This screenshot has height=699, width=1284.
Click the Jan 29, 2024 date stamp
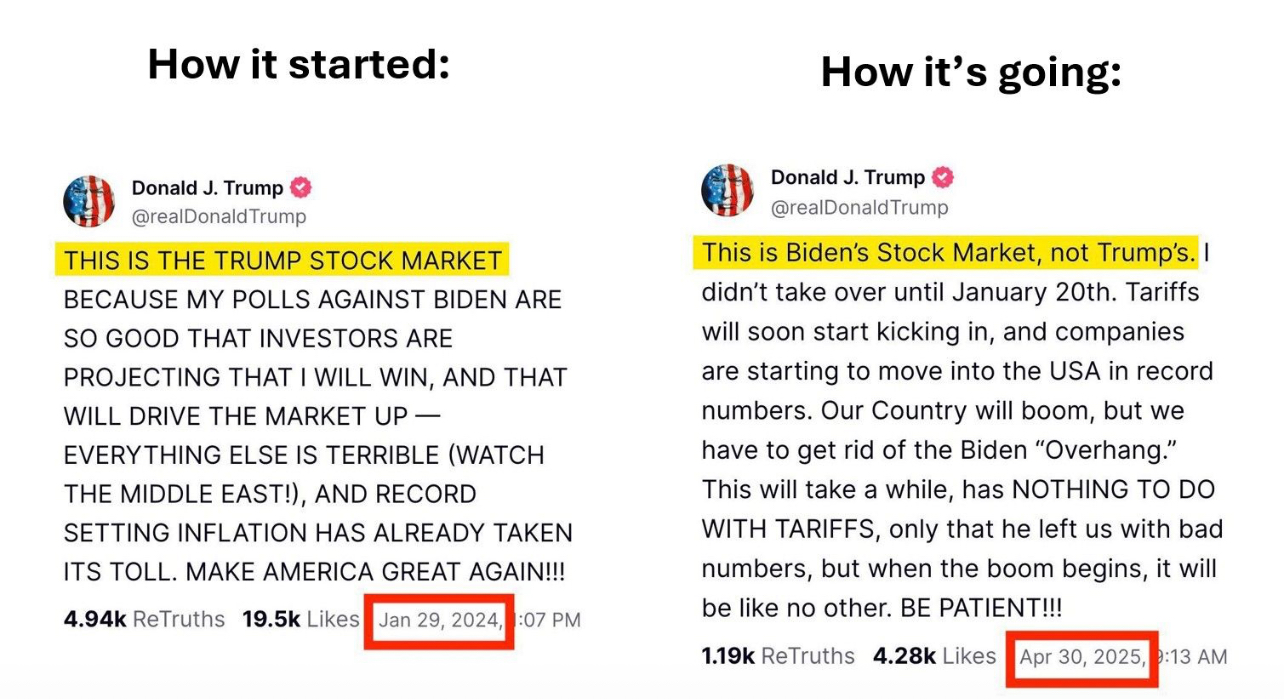click(440, 620)
